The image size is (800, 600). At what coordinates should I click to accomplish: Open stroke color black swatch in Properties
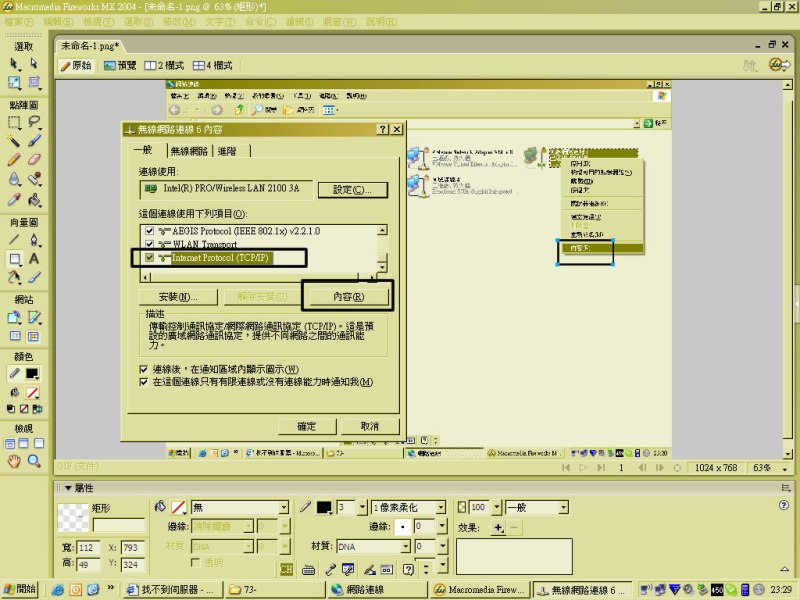[x=324, y=508]
